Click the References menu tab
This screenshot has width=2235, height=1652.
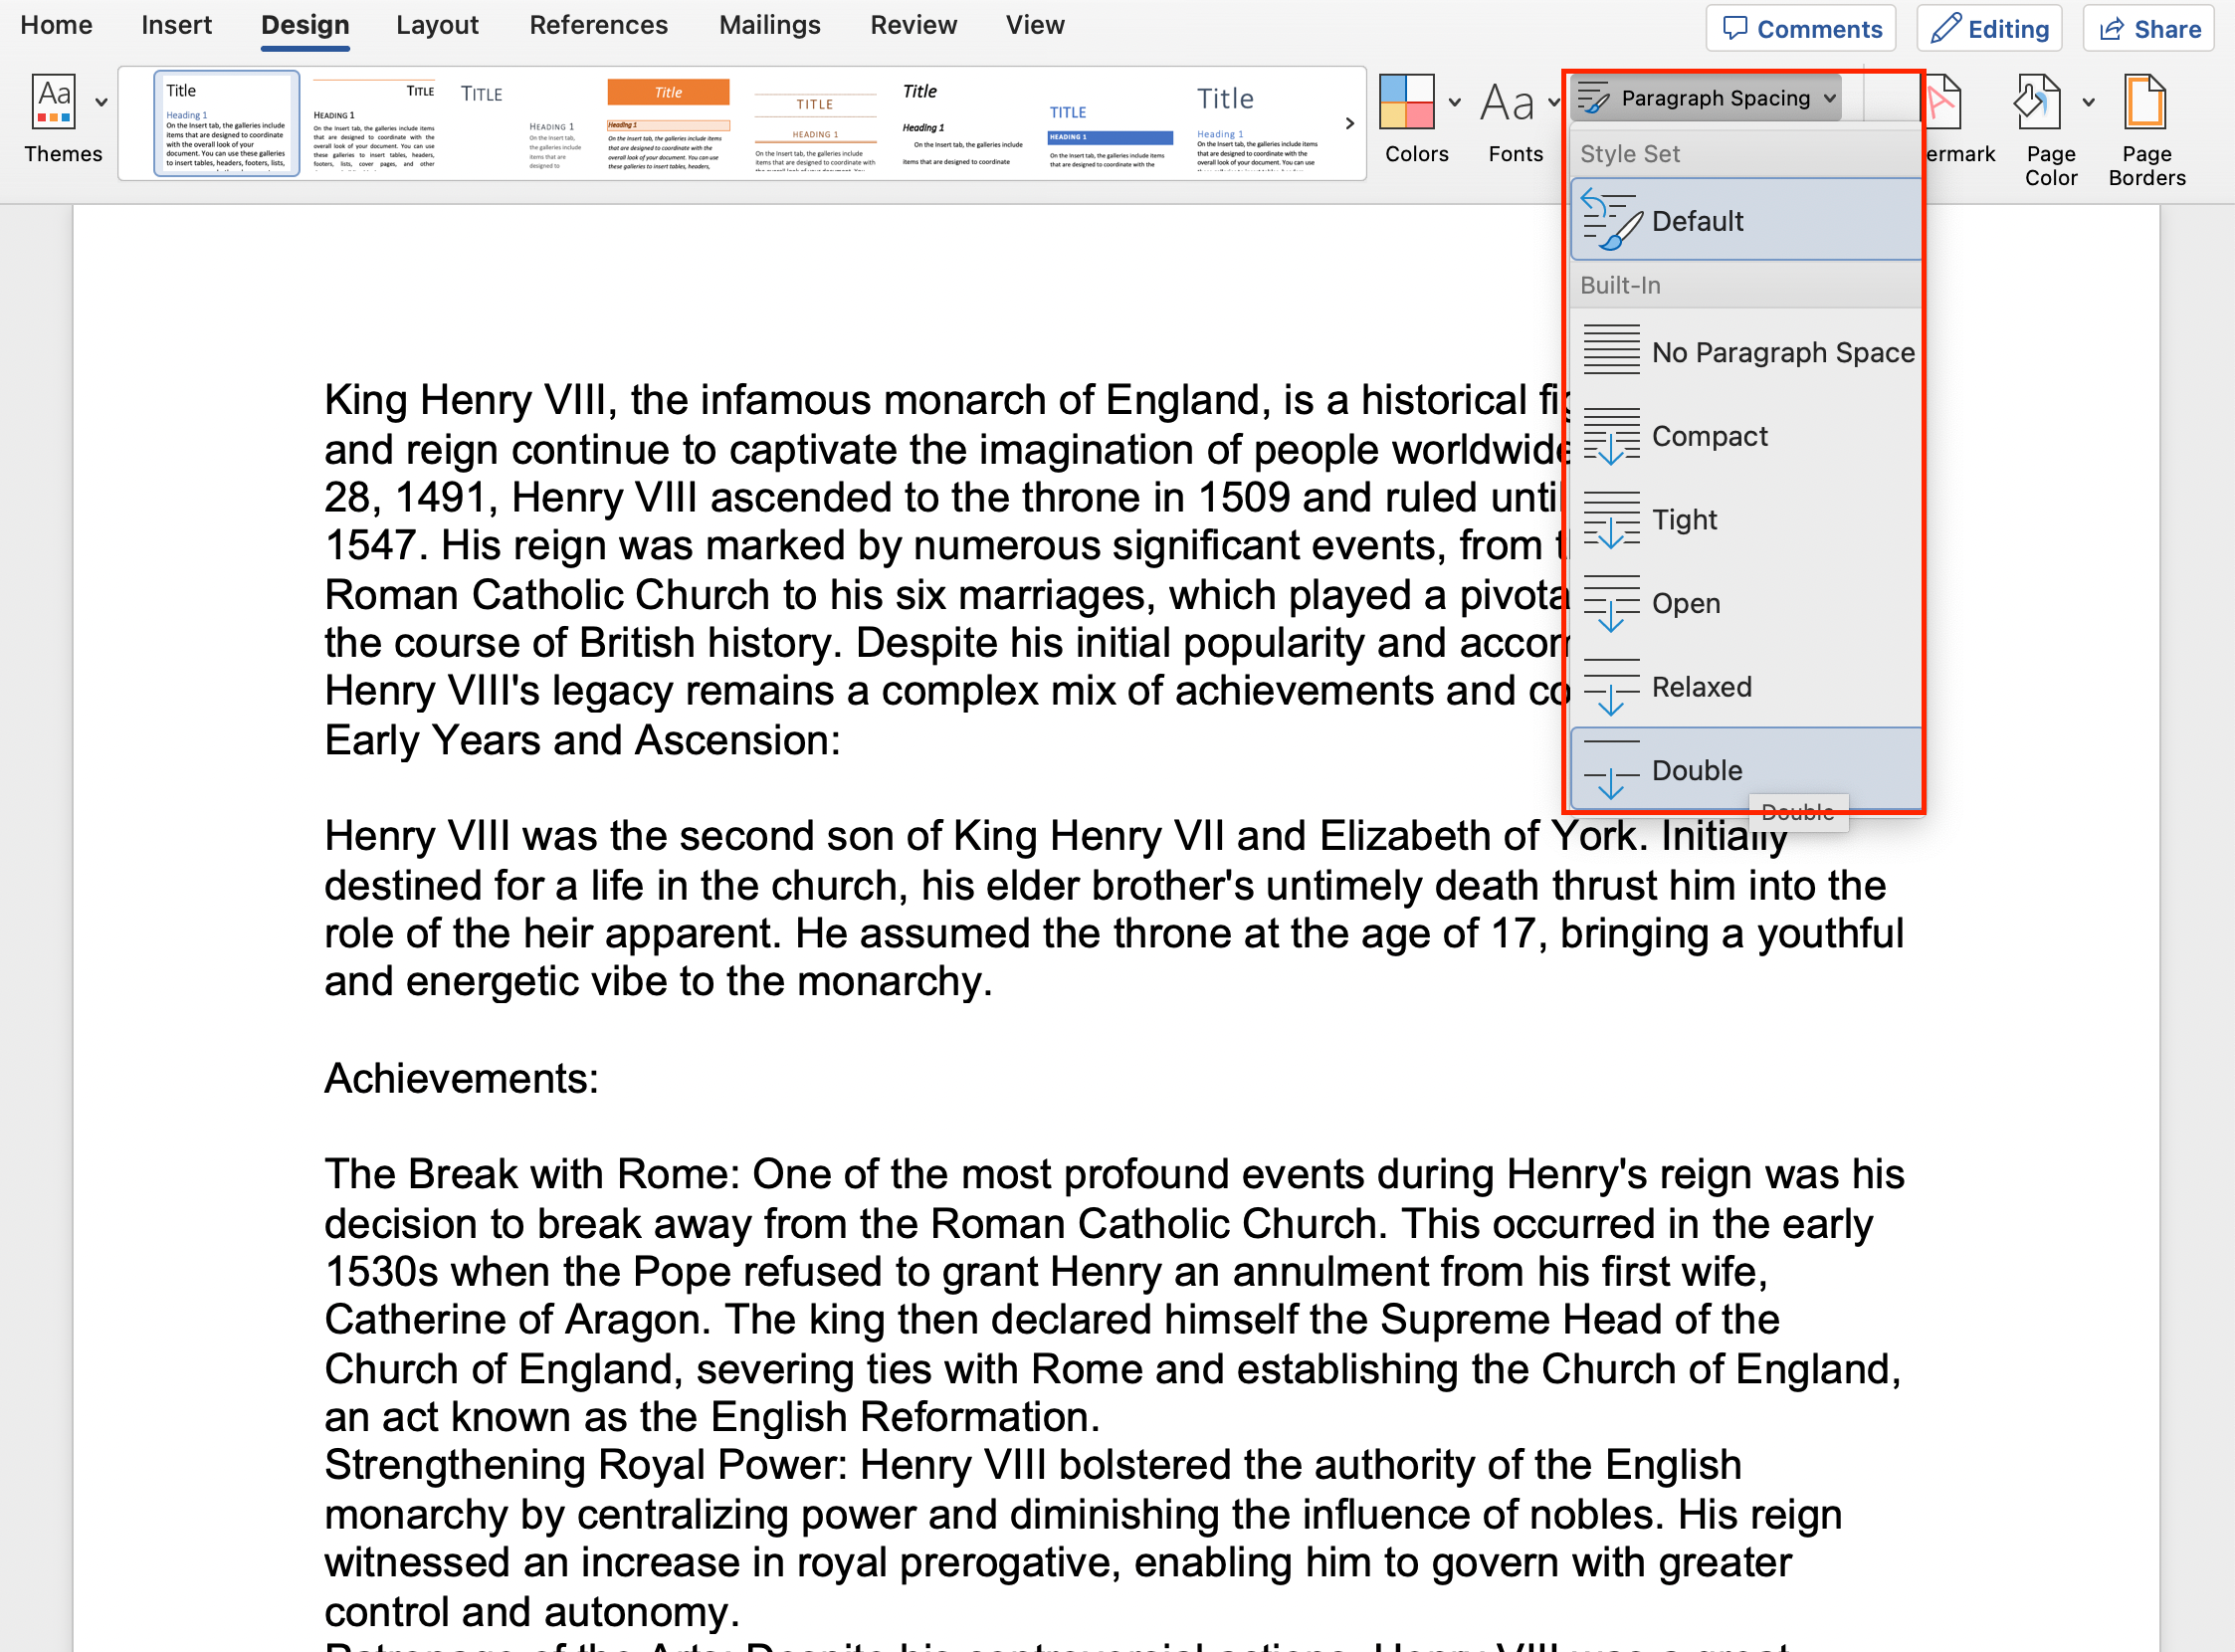(x=597, y=24)
